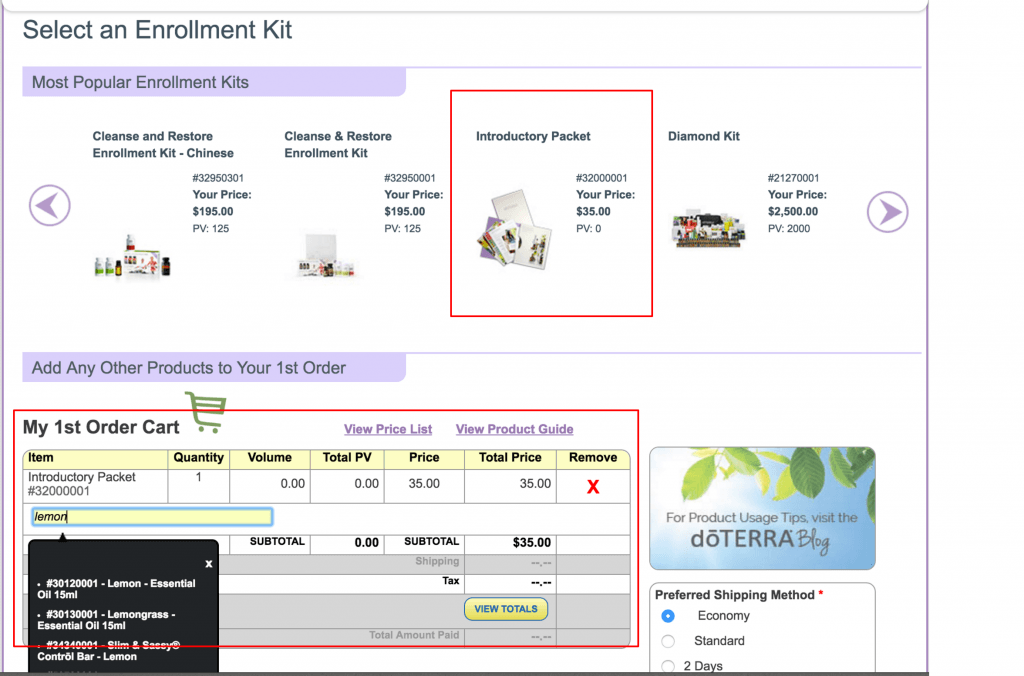This screenshot has height=676, width=1024.
Task: Click PV: 2000 text
Action: coord(788,229)
